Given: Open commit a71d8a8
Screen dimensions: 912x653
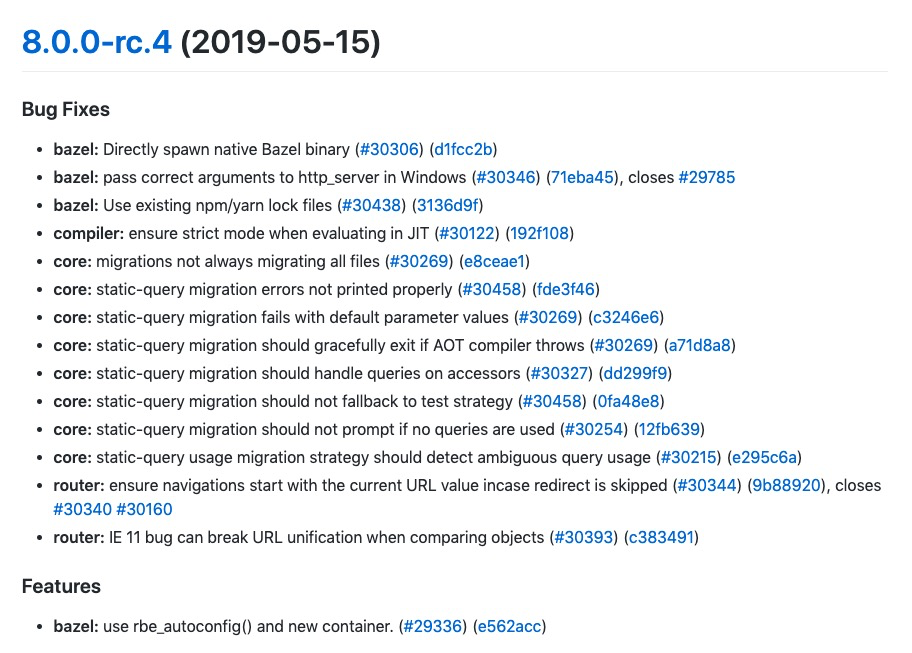Looking at the screenshot, I should pyautogui.click(x=699, y=345).
